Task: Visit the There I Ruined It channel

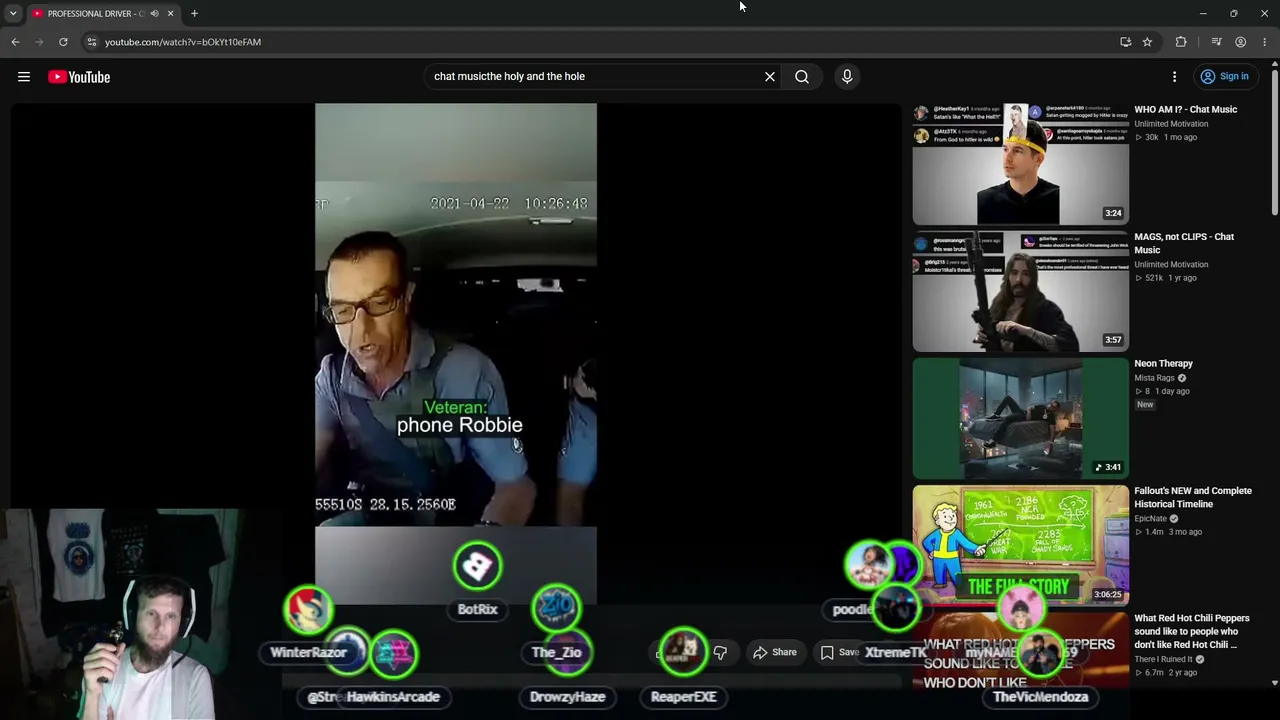Action: tap(1164, 659)
